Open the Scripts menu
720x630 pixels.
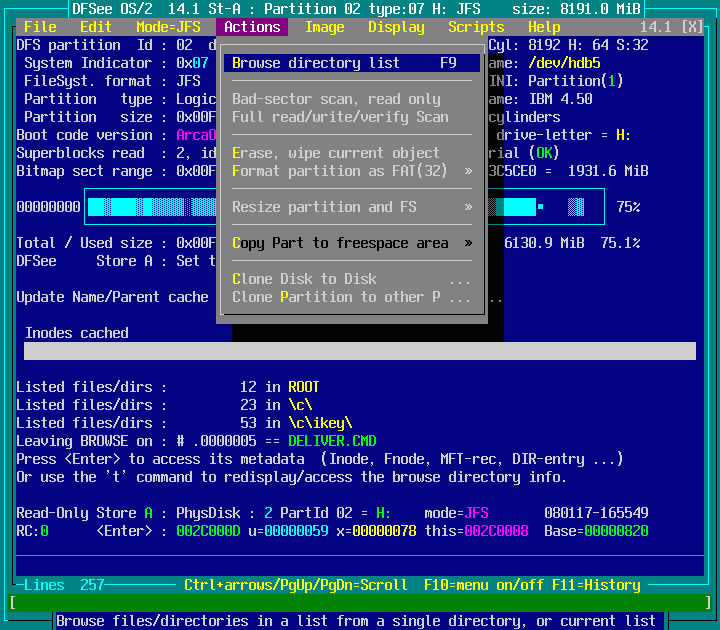tap(476, 27)
